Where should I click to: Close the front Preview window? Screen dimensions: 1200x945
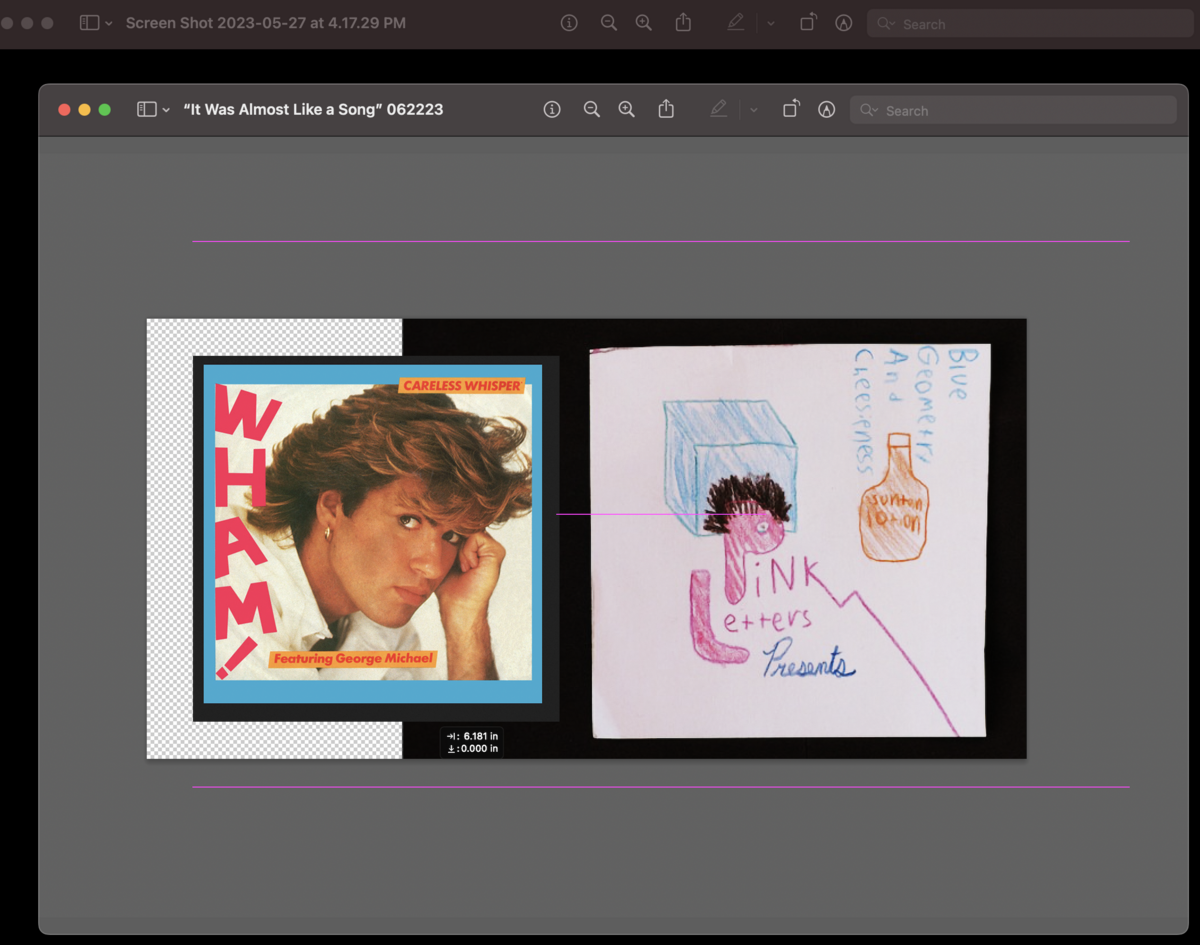coord(64,110)
